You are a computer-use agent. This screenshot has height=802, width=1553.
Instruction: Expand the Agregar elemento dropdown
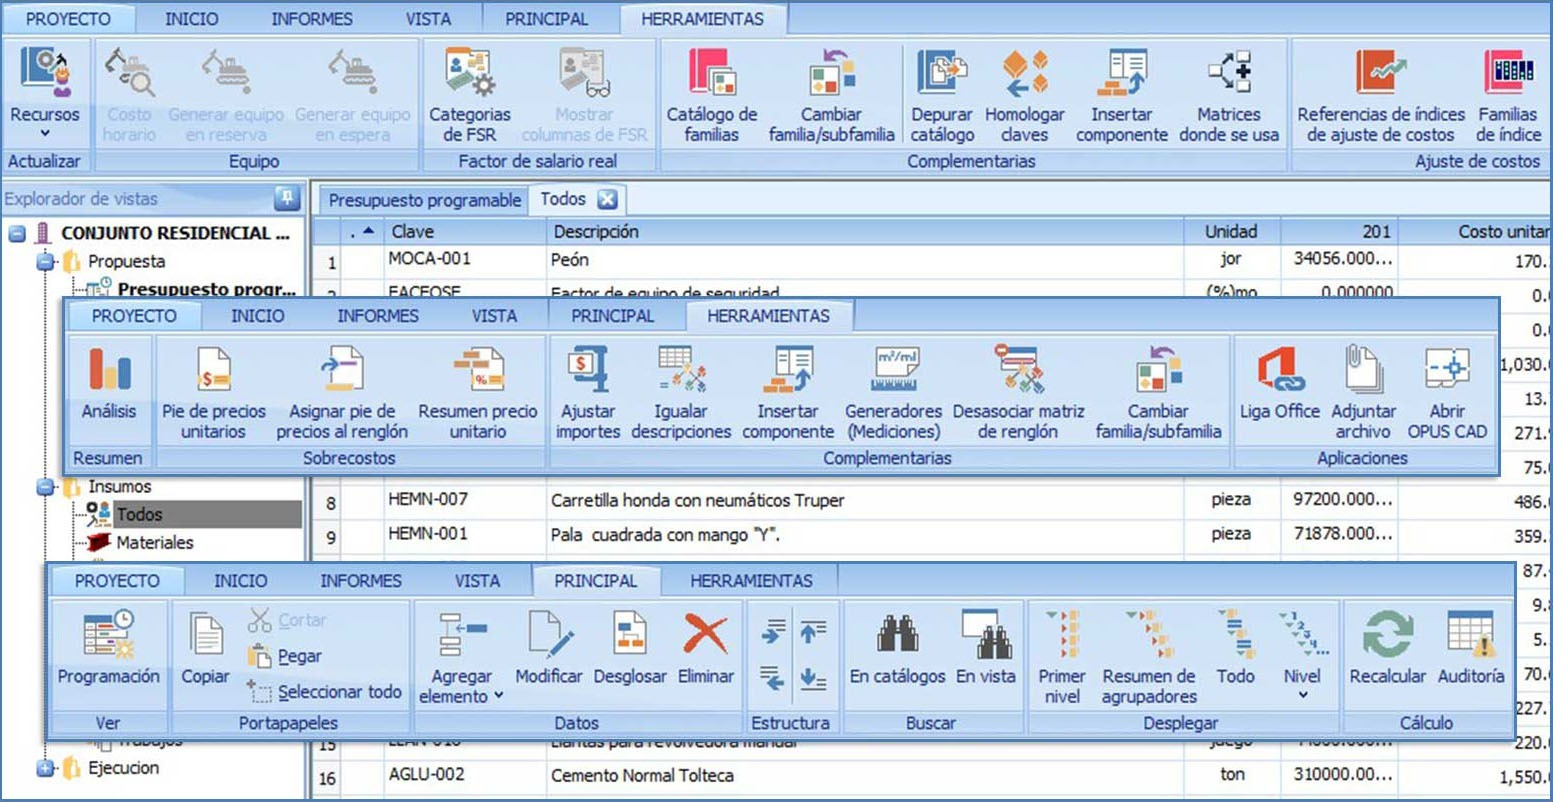coord(461,686)
